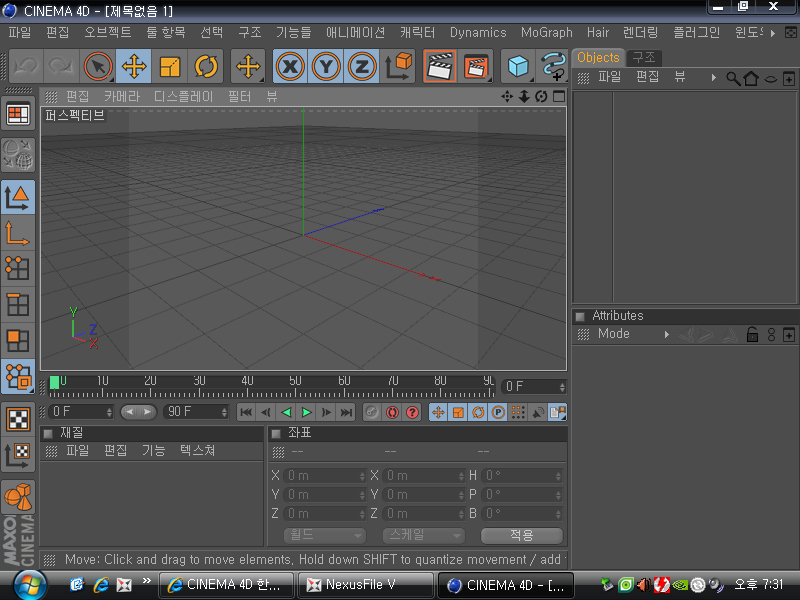Open the 오브젝트 menu
Screen dimensions: 800x600
(108, 33)
